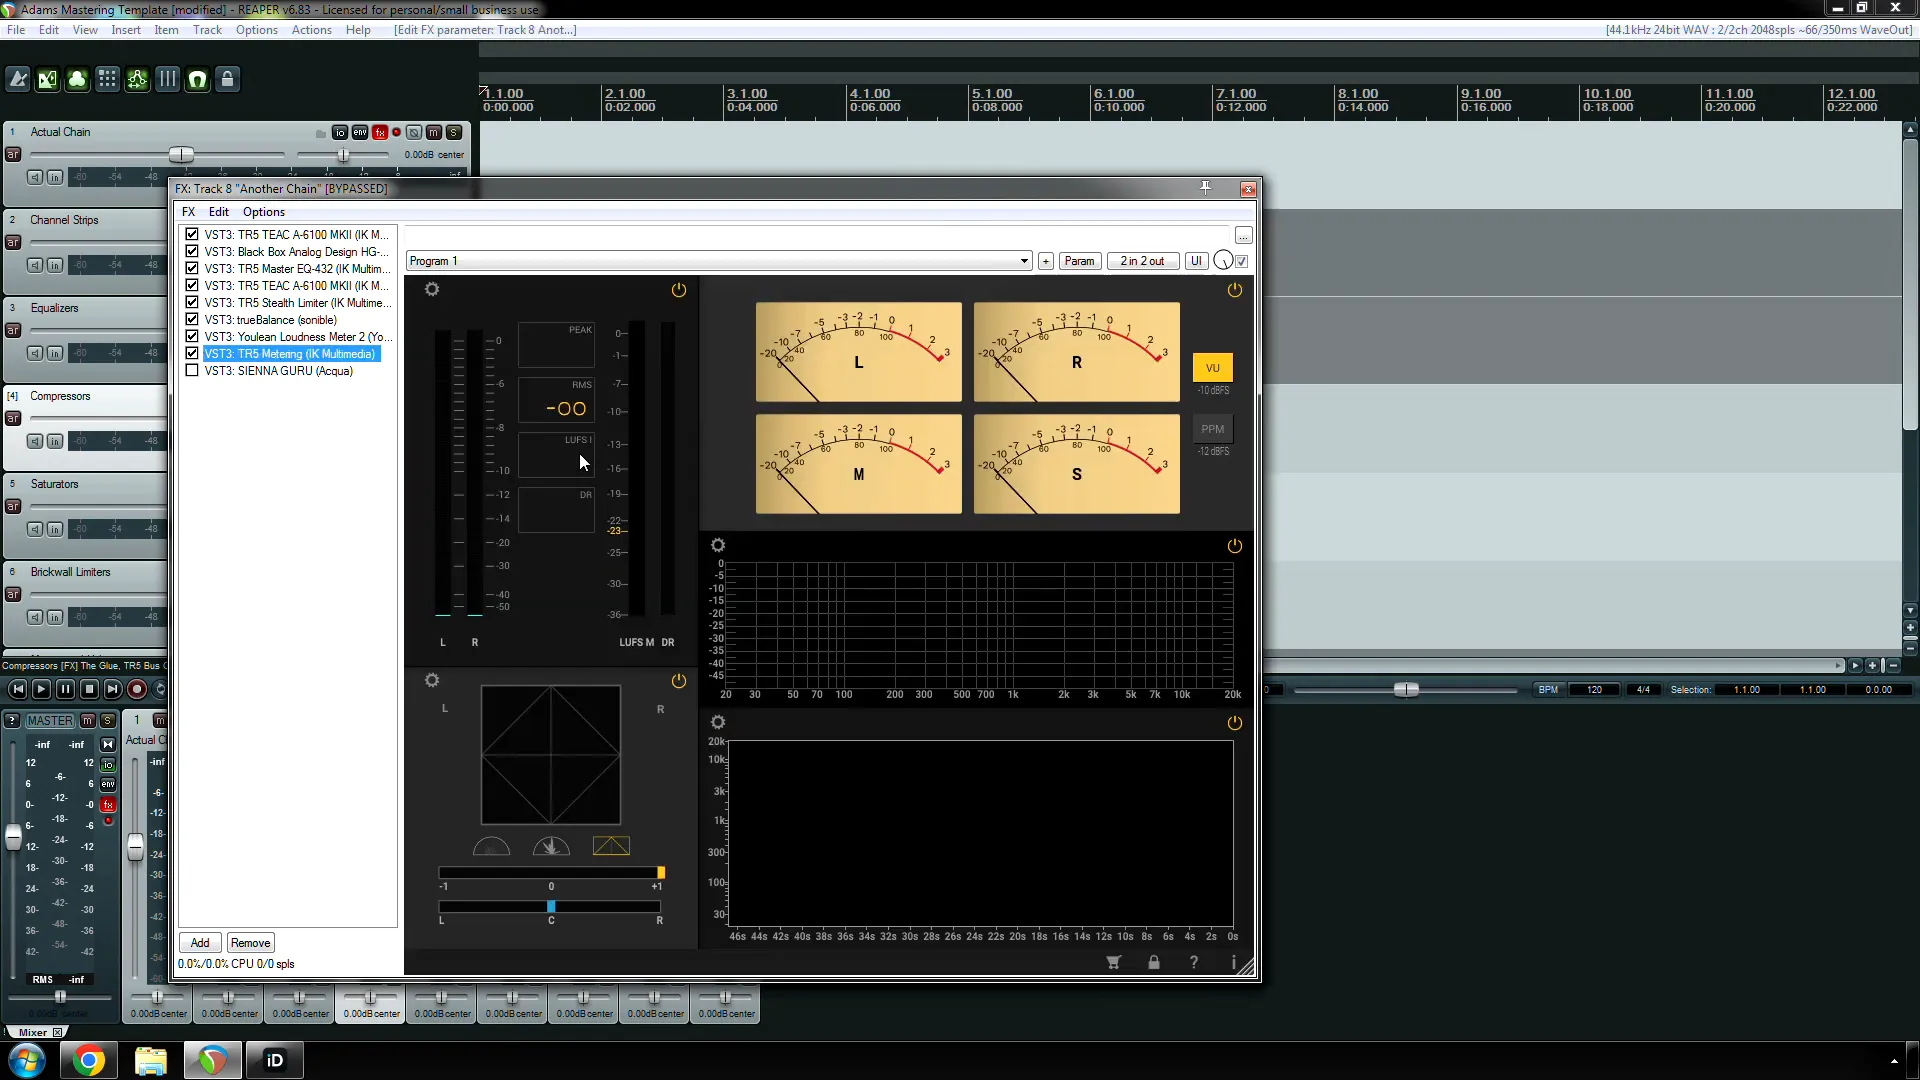Toggle the grid dots icon in toolbar
The width and height of the screenshot is (1920, 1080).
[x=108, y=79]
